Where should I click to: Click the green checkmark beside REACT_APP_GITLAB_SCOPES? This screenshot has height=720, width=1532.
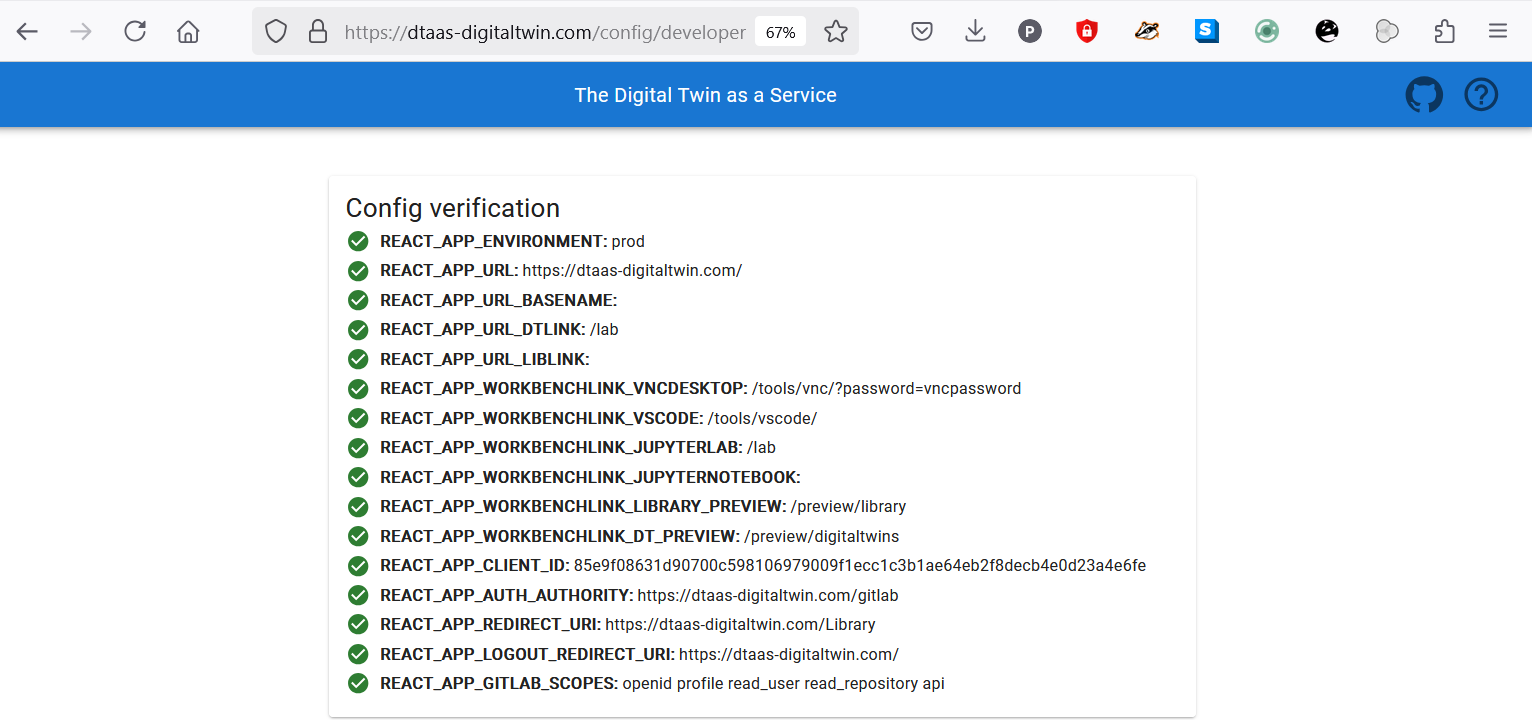point(358,684)
